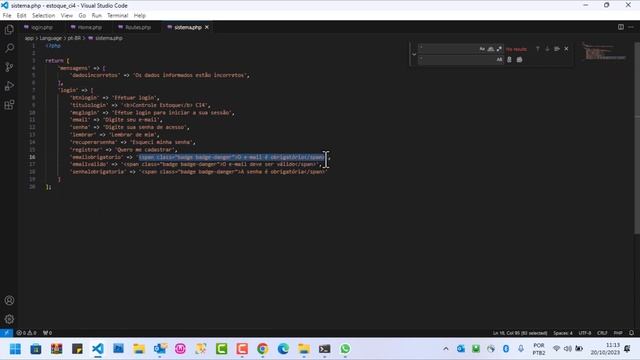Open the Run and Debug view
640x360 pixels.
[9, 86]
